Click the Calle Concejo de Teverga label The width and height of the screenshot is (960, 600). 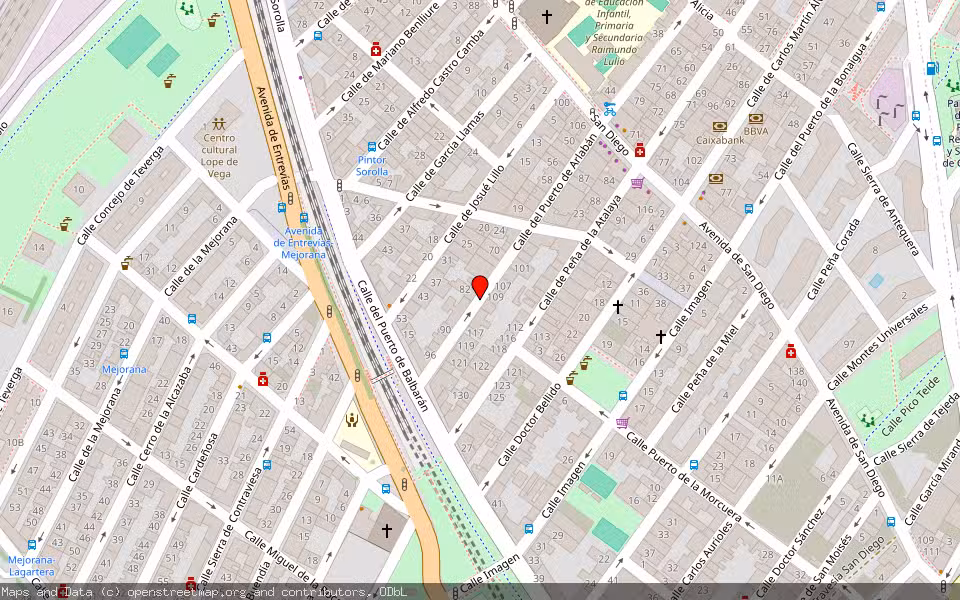tap(121, 196)
